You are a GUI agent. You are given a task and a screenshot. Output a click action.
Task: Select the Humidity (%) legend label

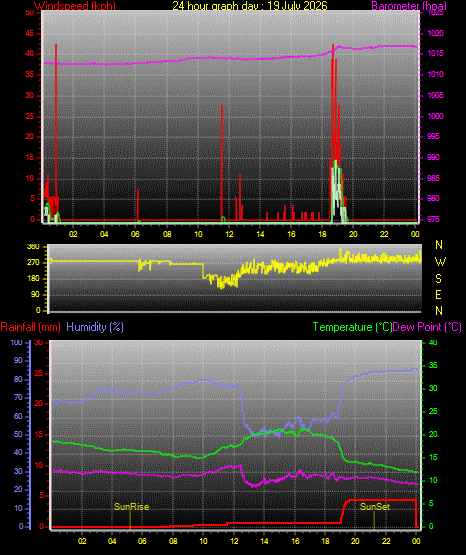click(95, 327)
